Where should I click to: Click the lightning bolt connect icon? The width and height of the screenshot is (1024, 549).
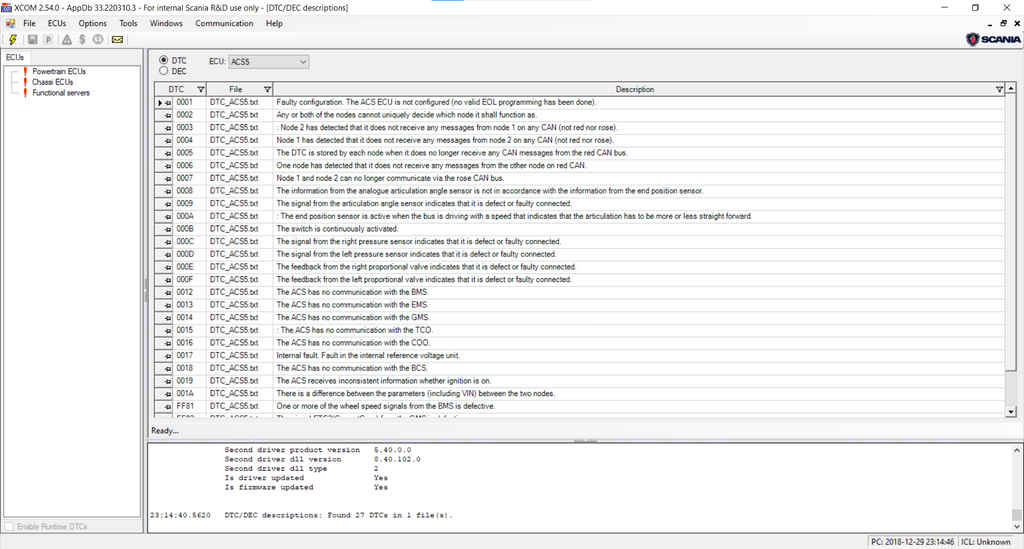12,40
